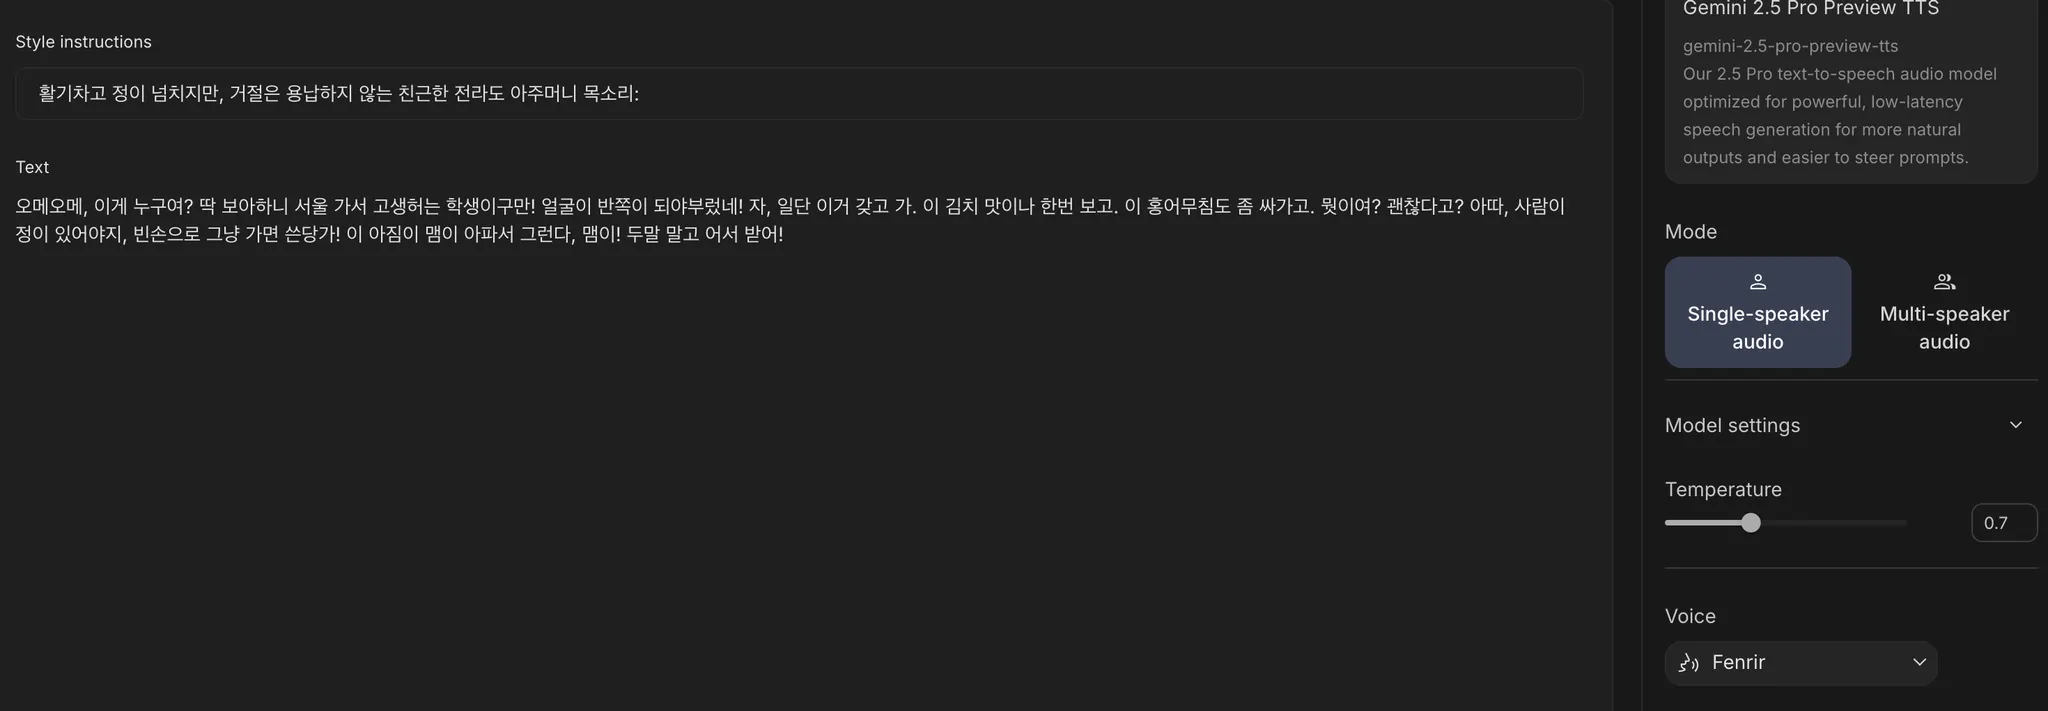Click the Style instructions label
Screen dimensions: 2048x711
[83, 42]
